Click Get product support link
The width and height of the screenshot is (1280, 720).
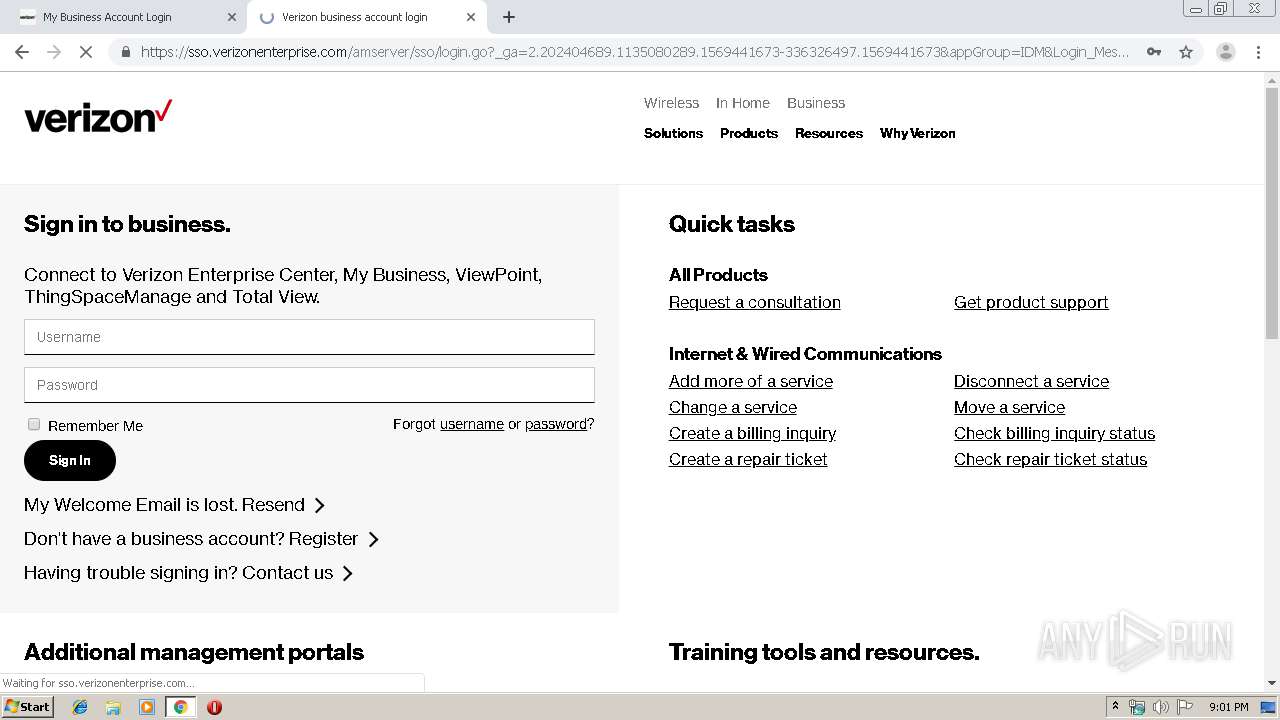point(1031,302)
